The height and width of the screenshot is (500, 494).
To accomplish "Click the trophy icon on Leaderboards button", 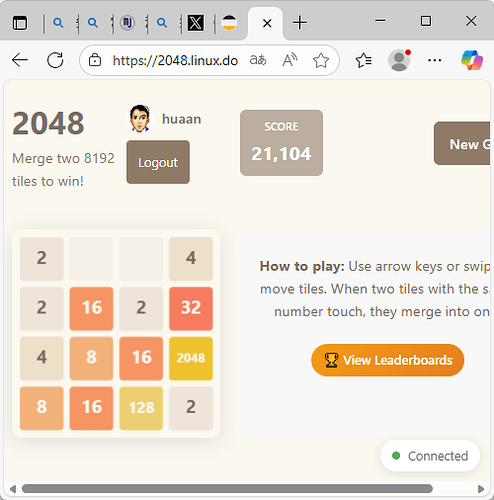I will coord(331,360).
